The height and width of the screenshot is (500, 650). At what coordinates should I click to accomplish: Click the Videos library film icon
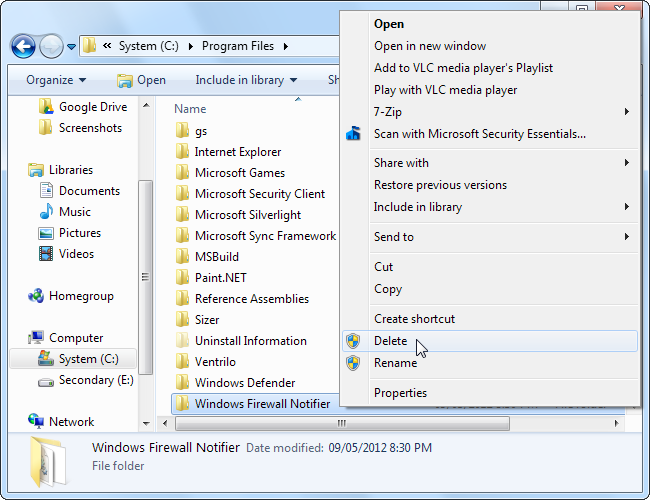46,254
